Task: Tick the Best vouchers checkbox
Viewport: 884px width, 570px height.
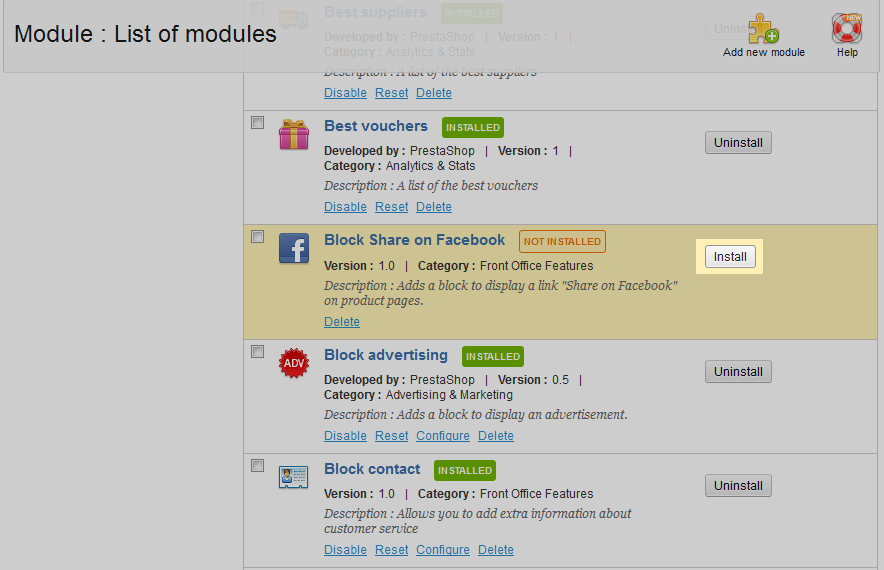Action: click(257, 123)
